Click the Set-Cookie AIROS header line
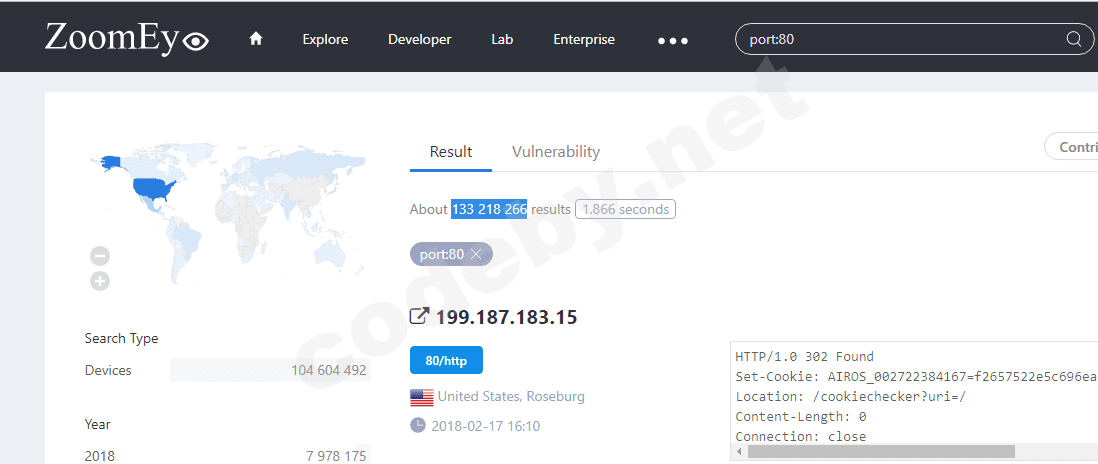 tap(916, 377)
